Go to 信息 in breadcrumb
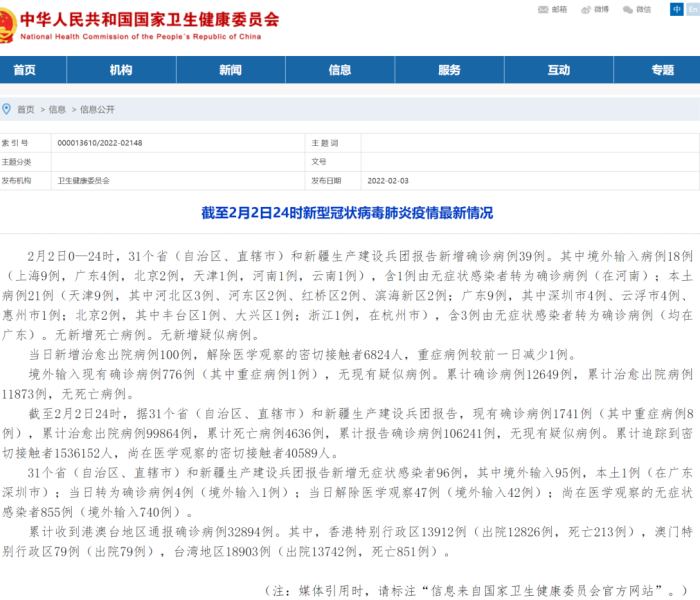 click(x=57, y=109)
